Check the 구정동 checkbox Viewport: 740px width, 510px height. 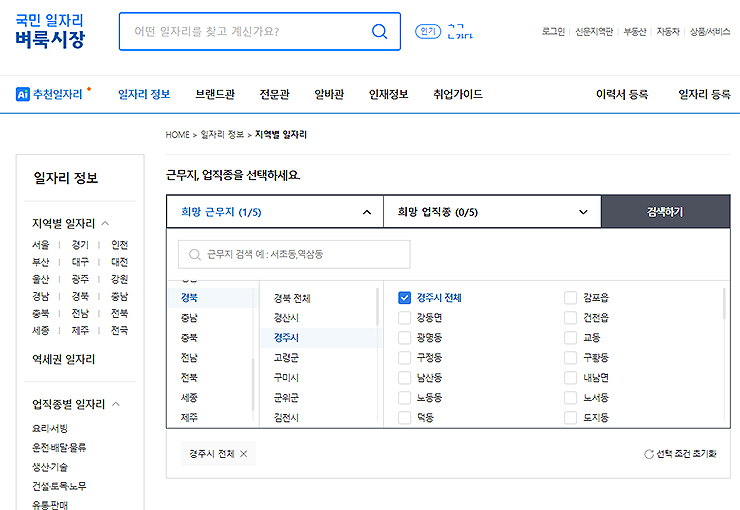click(404, 358)
